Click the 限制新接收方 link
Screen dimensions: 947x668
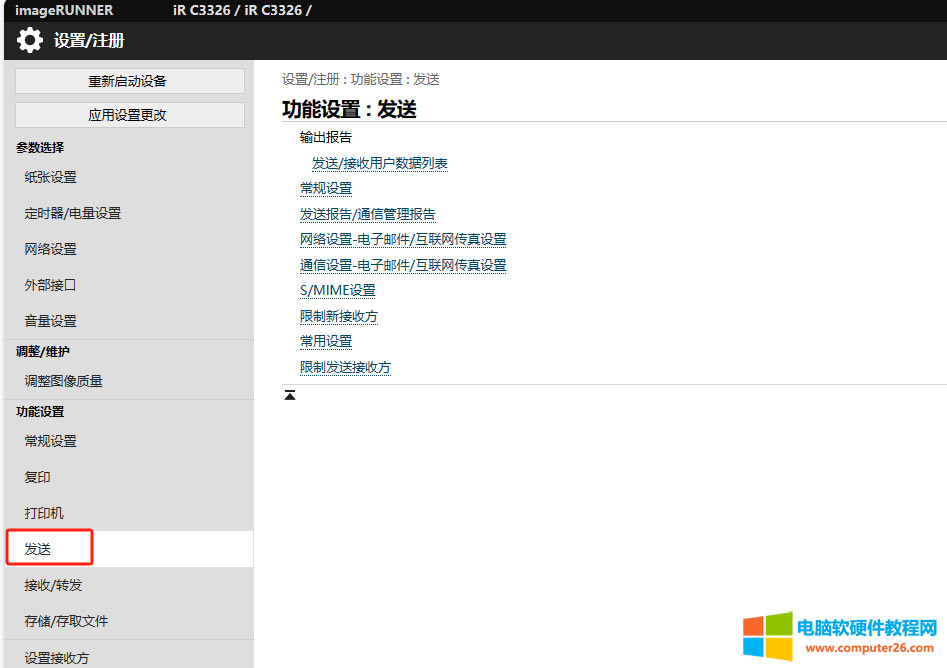coord(338,316)
